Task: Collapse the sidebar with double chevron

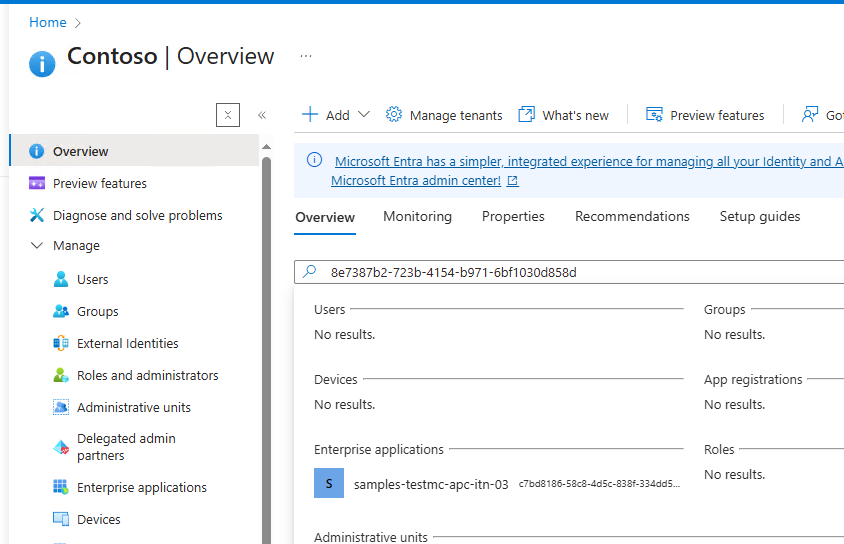Action: [262, 115]
